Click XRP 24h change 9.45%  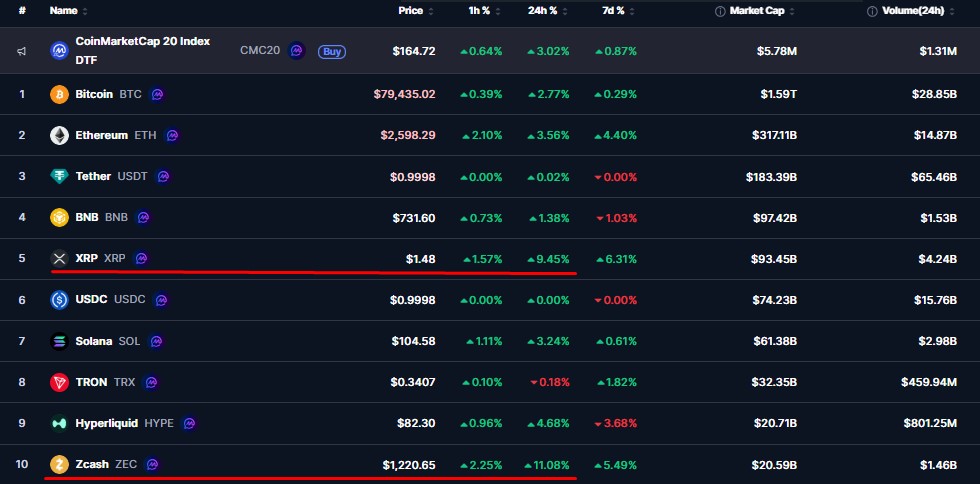(x=548, y=259)
